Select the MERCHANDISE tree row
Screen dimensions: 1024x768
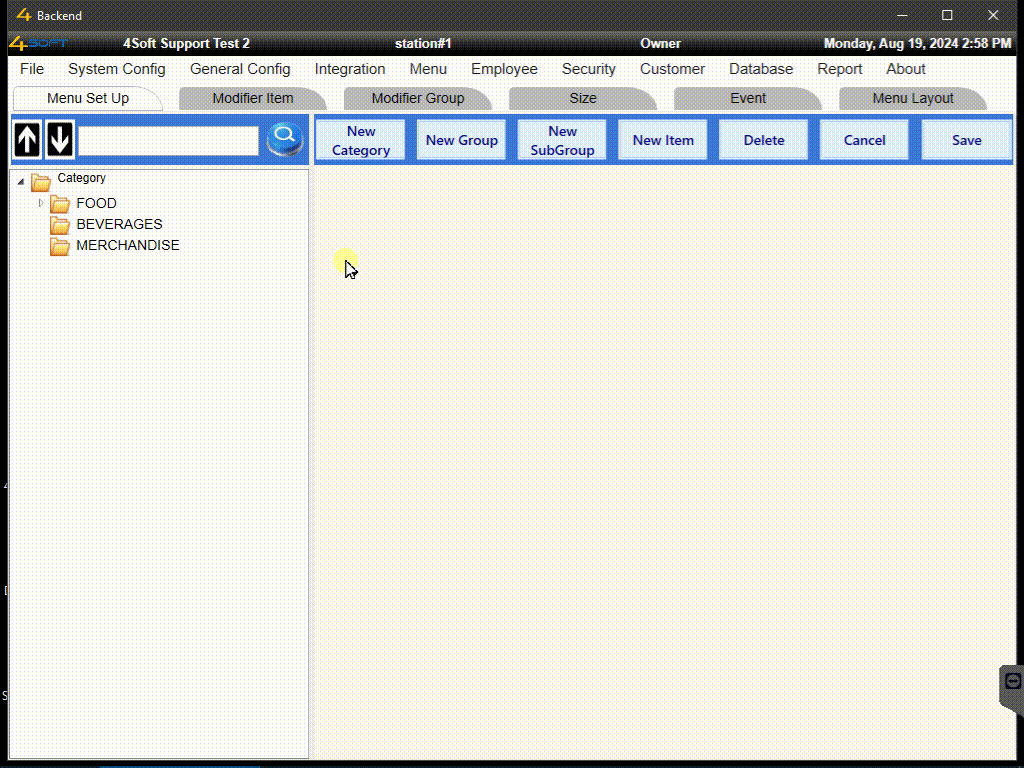pos(127,245)
